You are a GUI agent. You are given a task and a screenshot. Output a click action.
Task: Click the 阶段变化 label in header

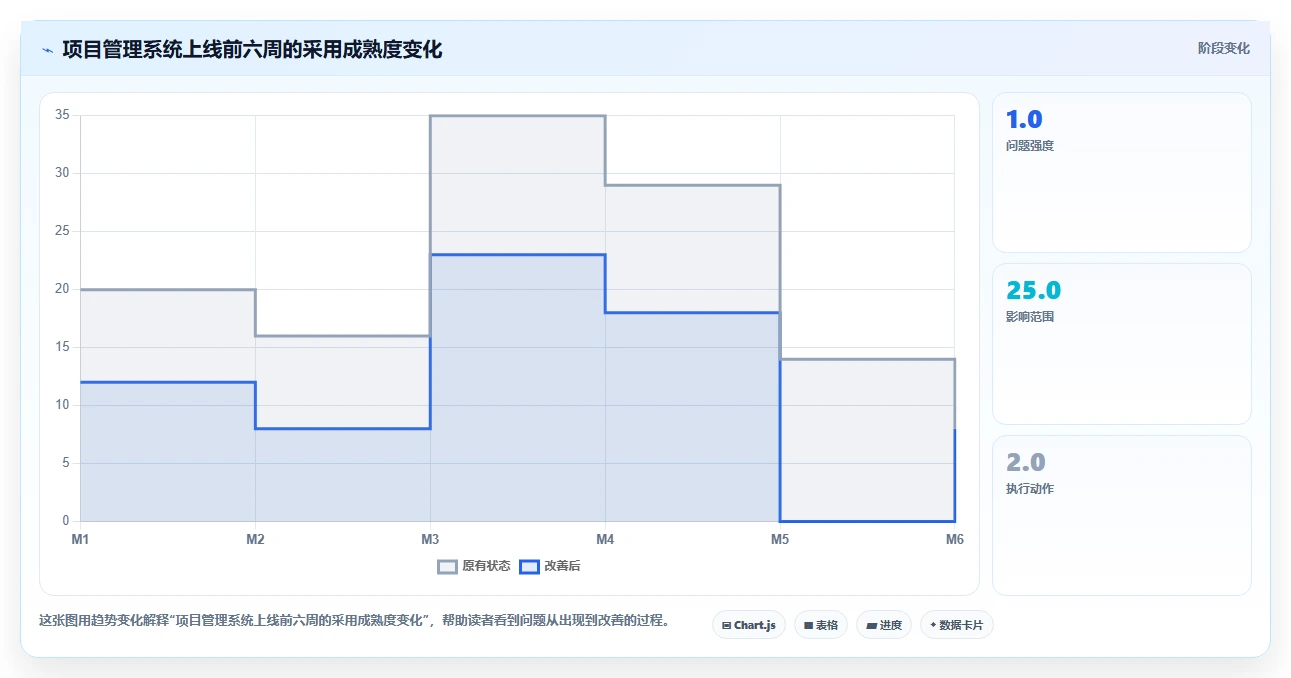pos(1223,48)
